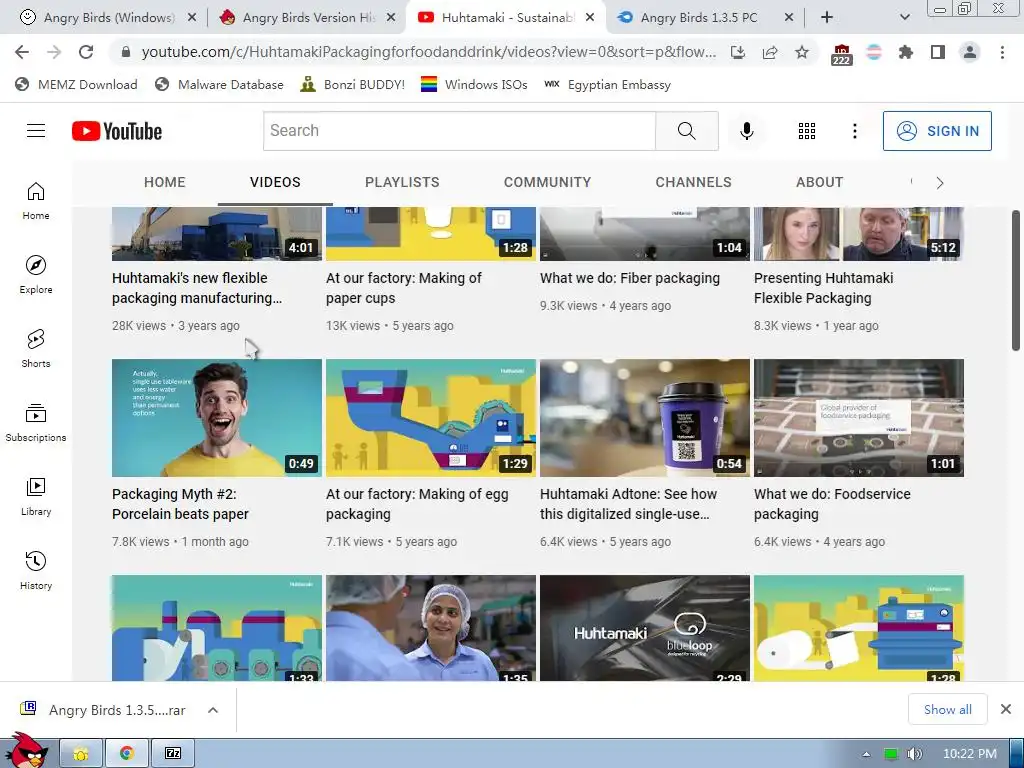Open YouTube settings three-dot menu

(854, 131)
